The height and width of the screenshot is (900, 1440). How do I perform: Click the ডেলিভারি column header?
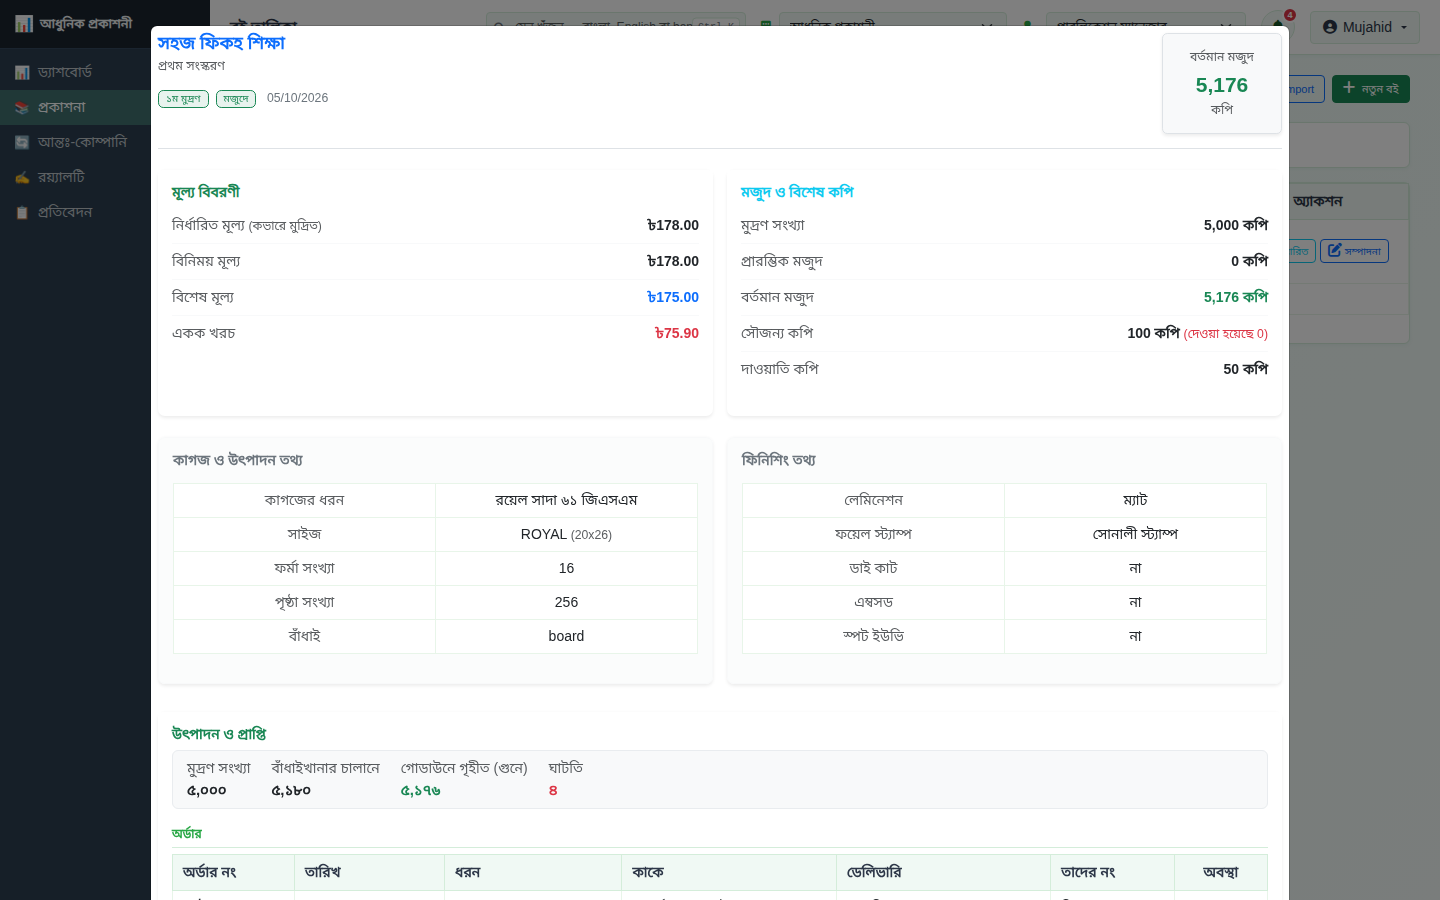(943, 872)
